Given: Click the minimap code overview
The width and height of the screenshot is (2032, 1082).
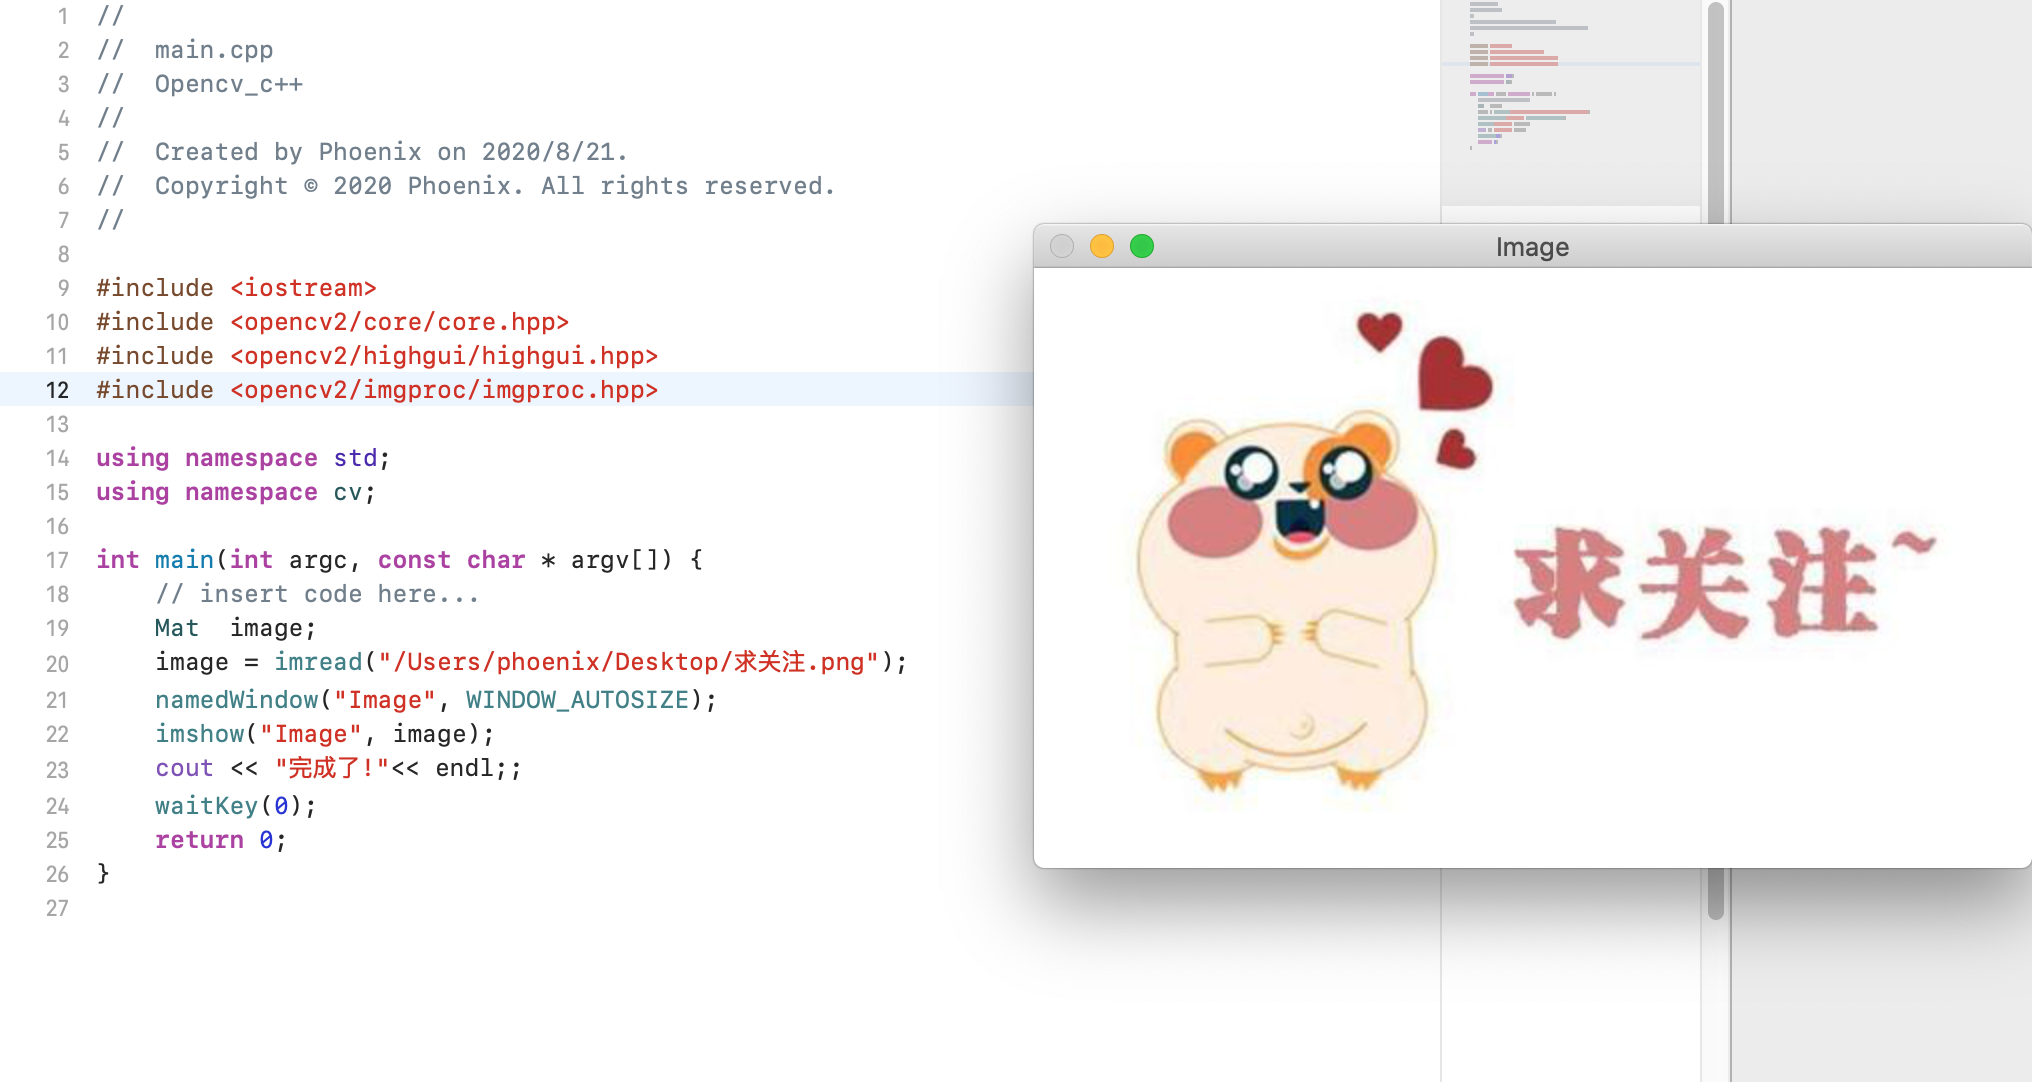Looking at the screenshot, I should [x=1570, y=100].
